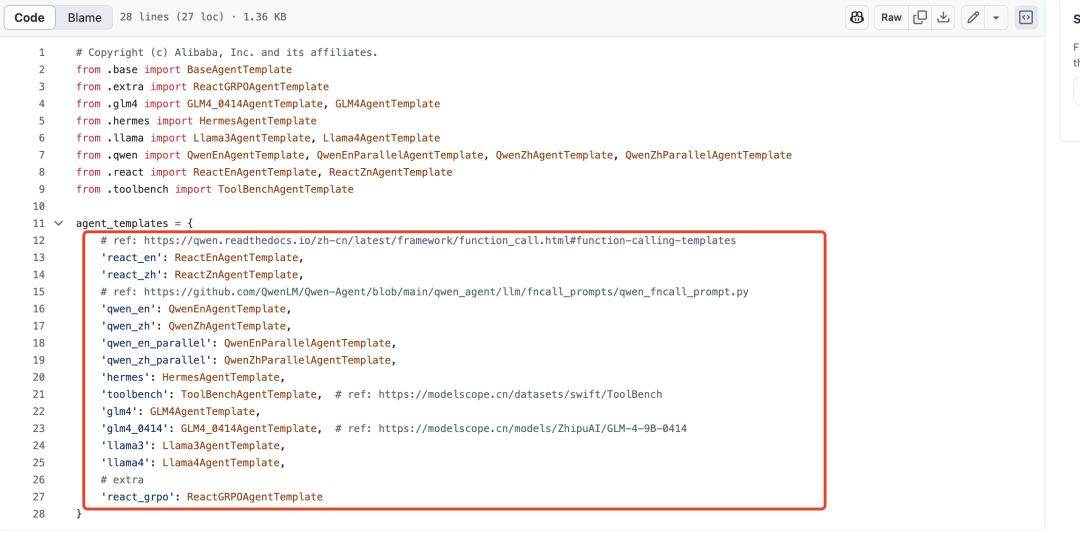
Task: Switch to the Code tab
Action: 30,17
